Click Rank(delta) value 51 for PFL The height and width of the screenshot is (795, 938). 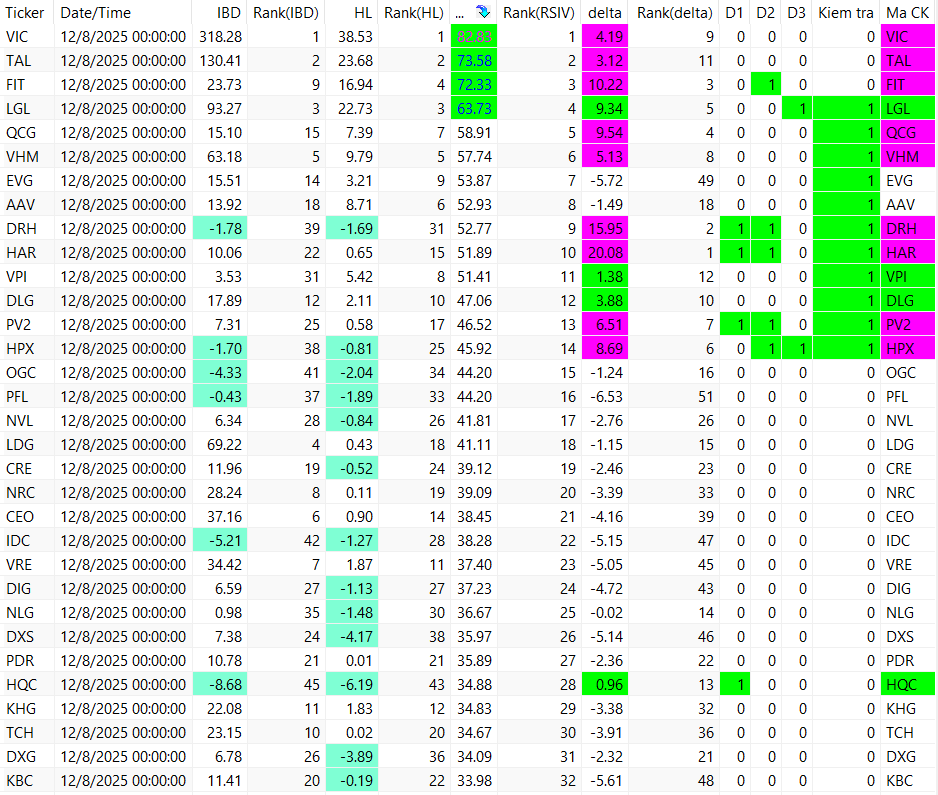point(706,397)
